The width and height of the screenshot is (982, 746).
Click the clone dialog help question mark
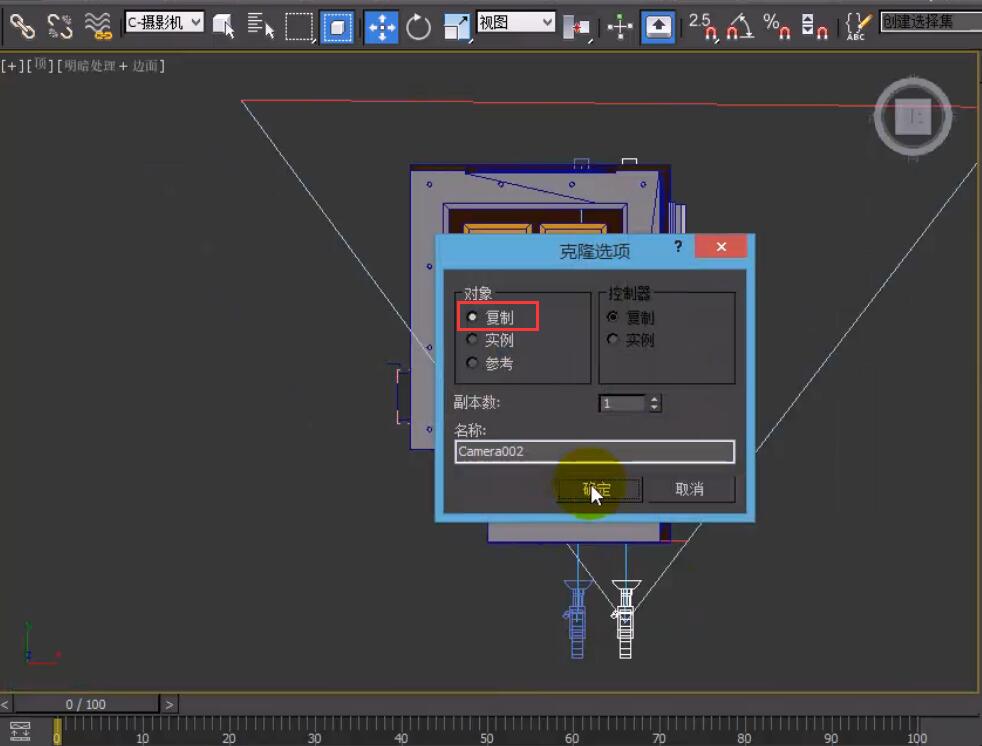tap(678, 246)
